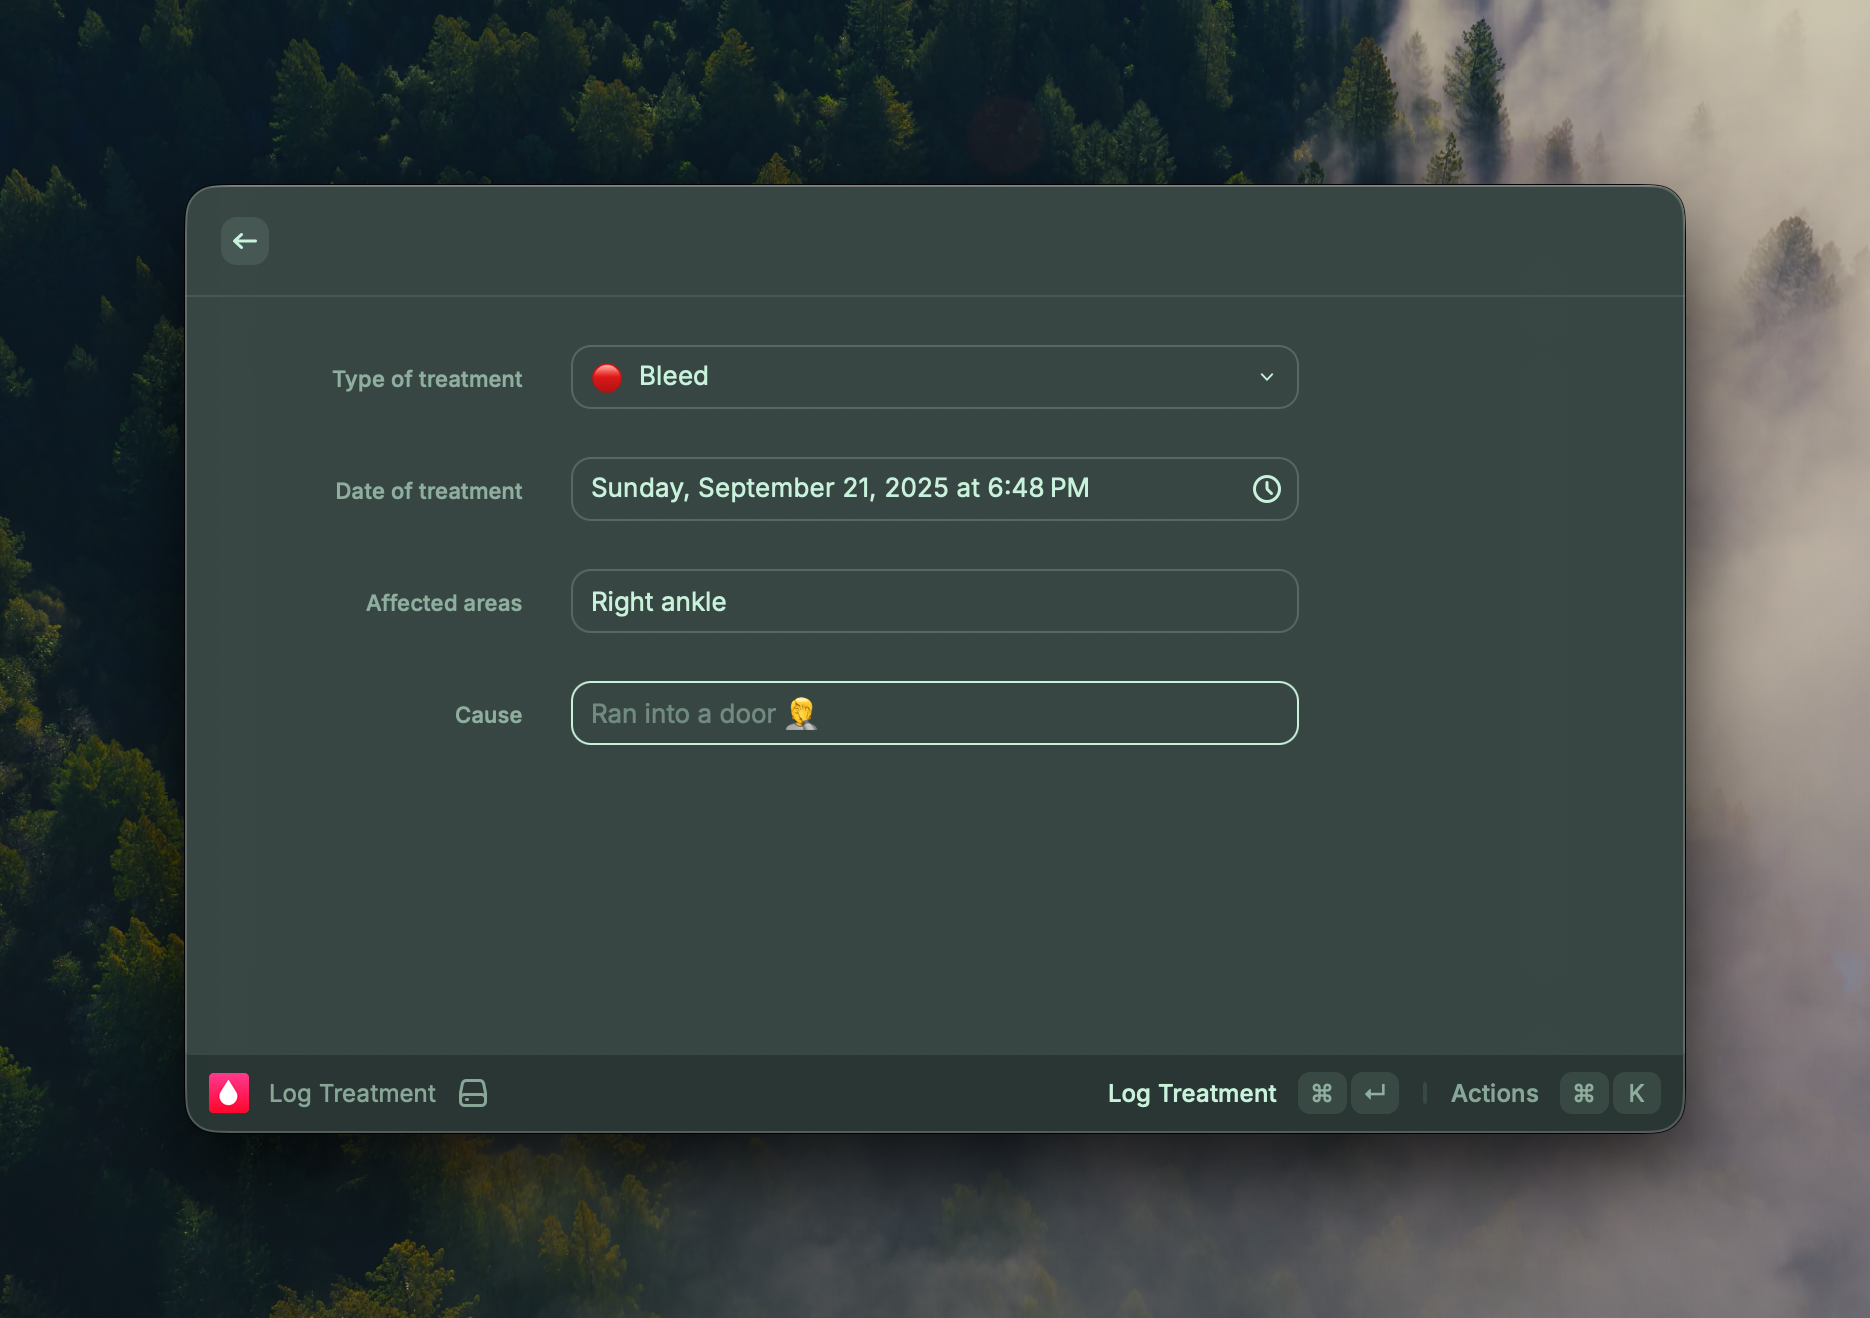Click the Type of treatment label
This screenshot has width=1870, height=1318.
pos(427,379)
